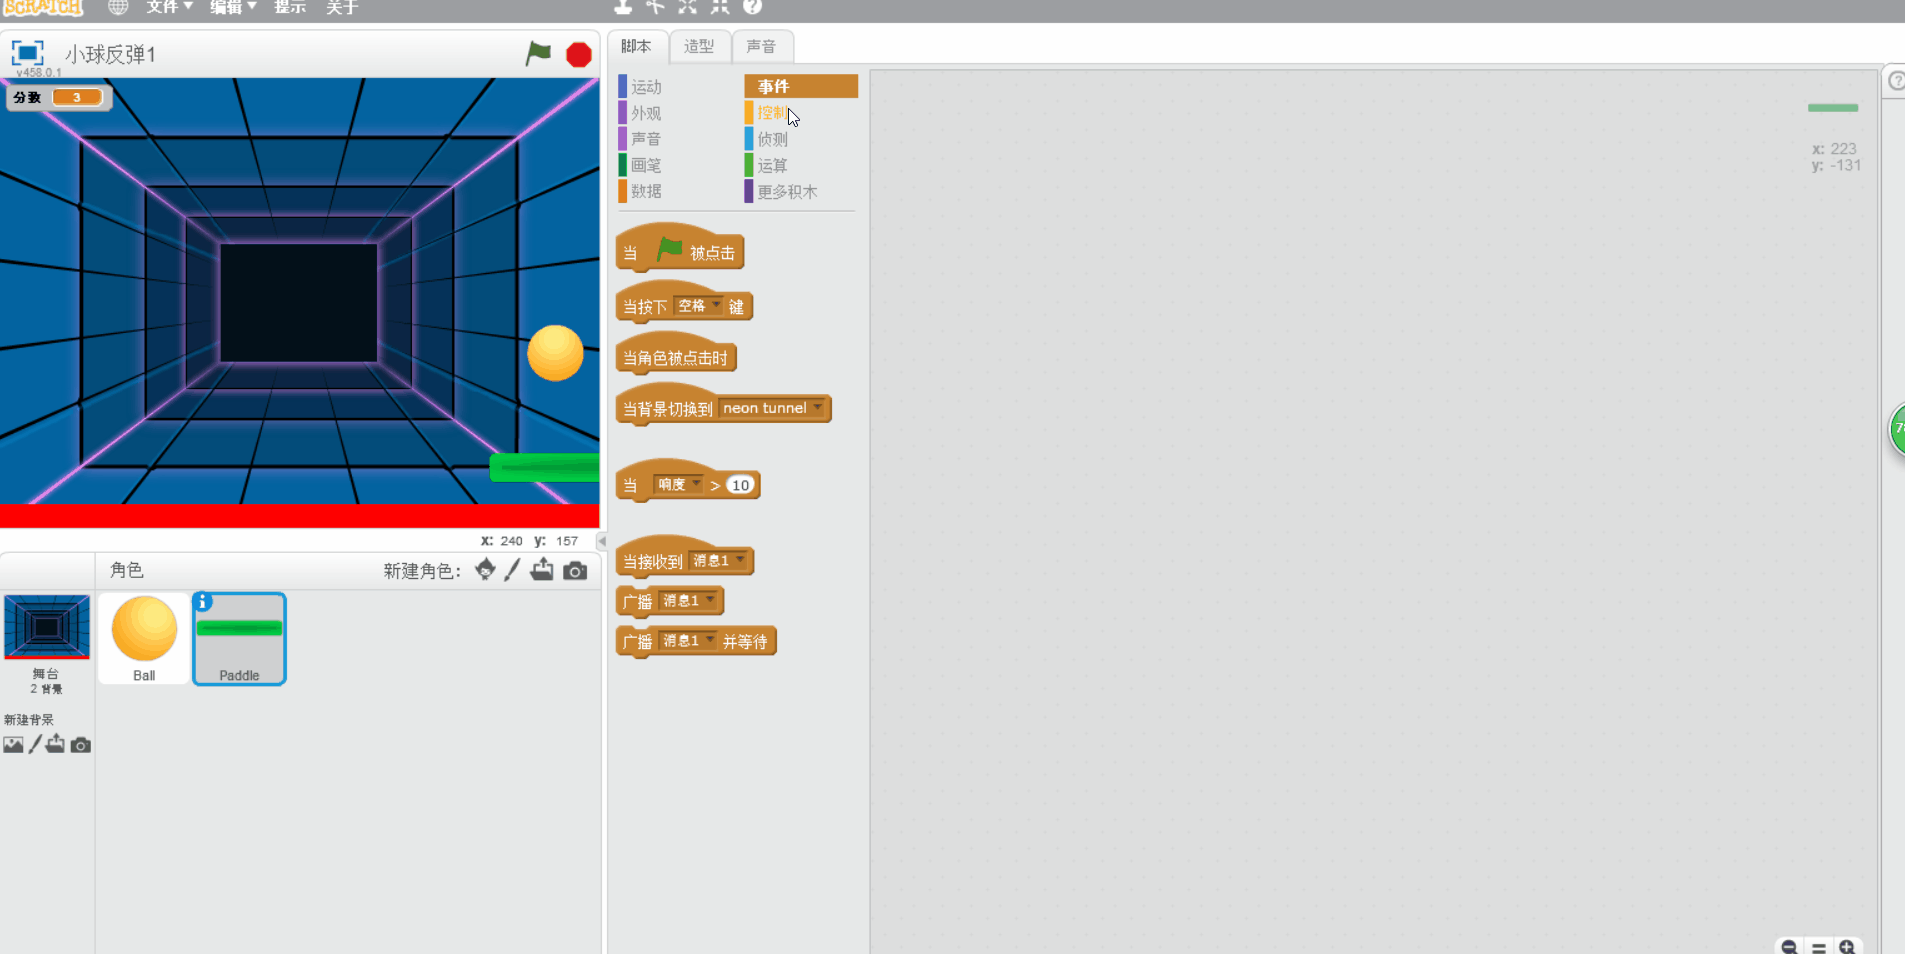Screen dimensions: 1905x954
Task: Click the block help question-mark tool
Action: 753,7
